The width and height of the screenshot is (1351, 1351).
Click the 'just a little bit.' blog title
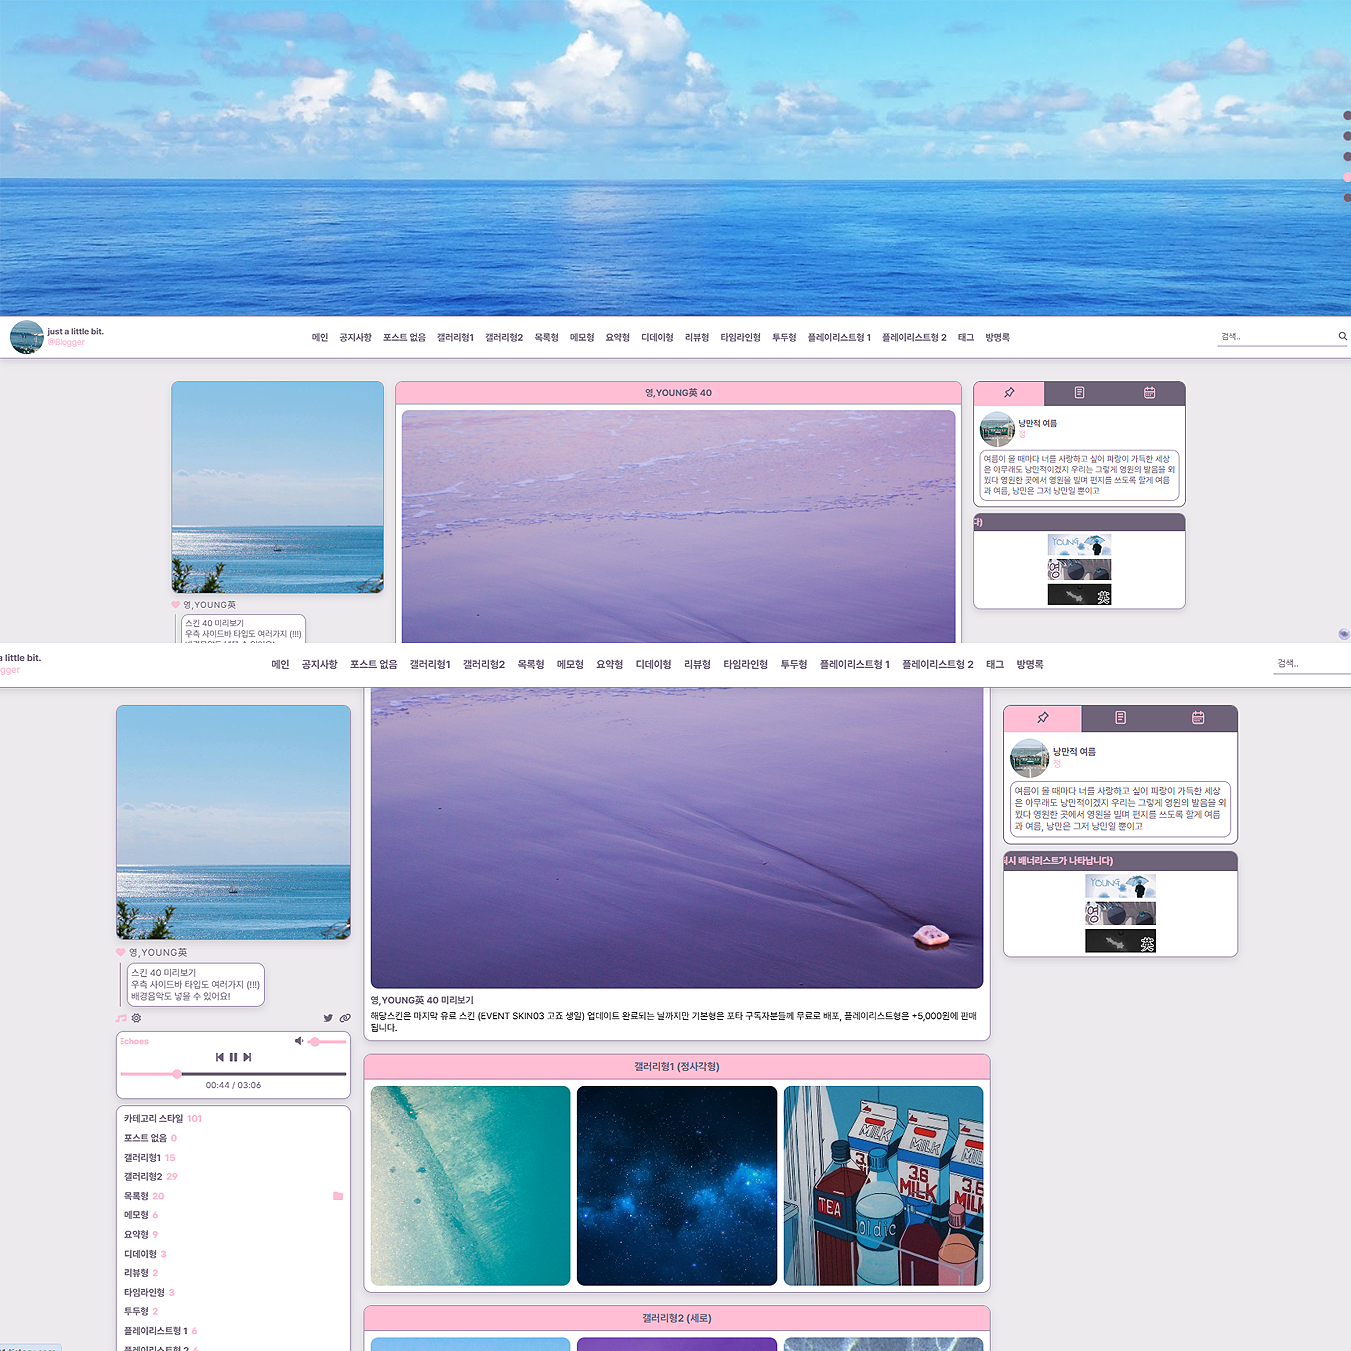coord(75,331)
